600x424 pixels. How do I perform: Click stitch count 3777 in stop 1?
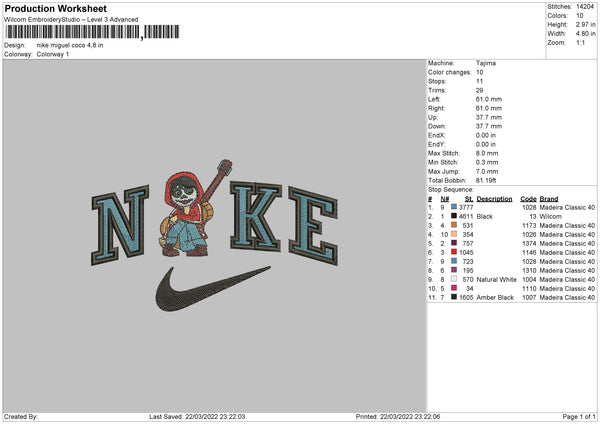466,207
